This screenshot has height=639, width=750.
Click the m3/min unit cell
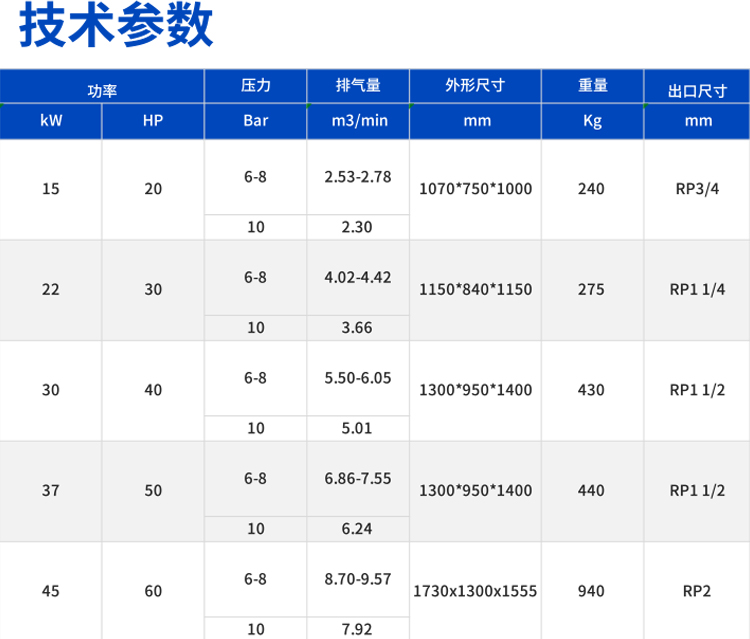358,121
